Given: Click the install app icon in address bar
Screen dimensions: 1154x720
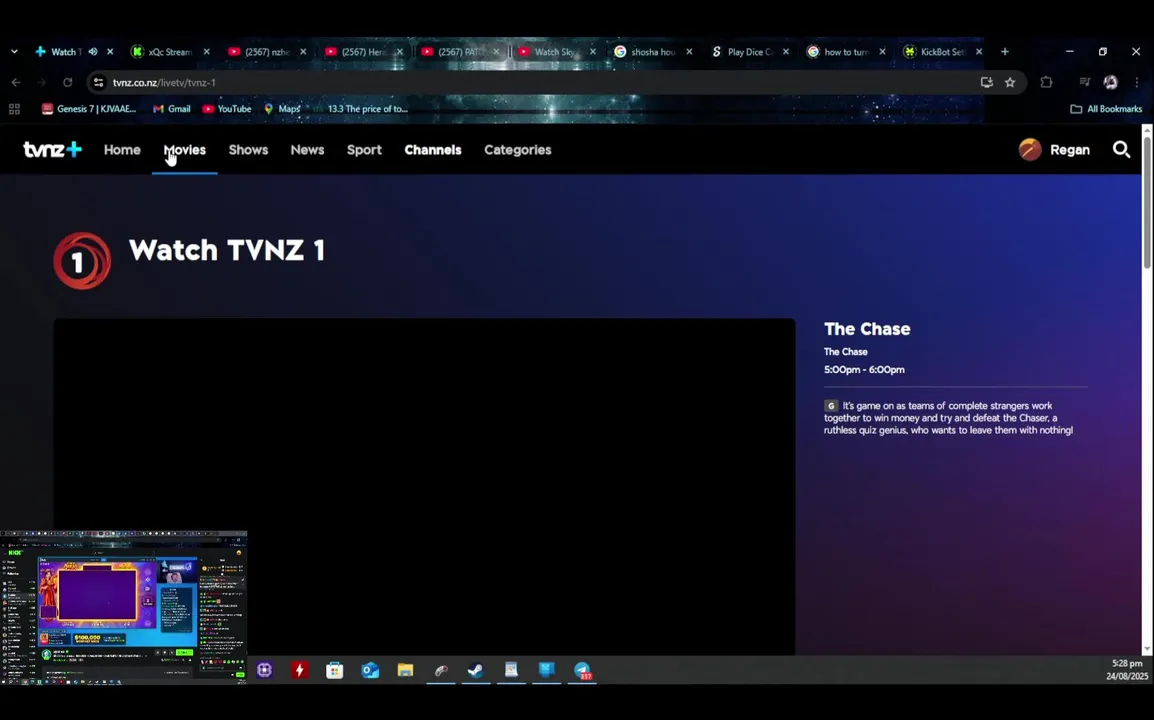Looking at the screenshot, I should (x=986, y=82).
